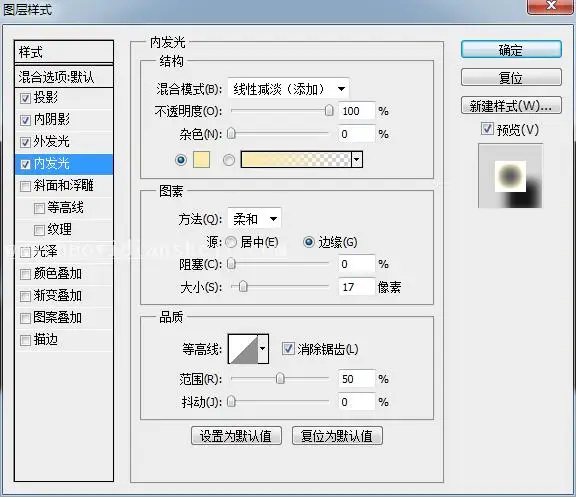Click the opacity value field 100
Screen dimensions: 576x497
[357, 111]
